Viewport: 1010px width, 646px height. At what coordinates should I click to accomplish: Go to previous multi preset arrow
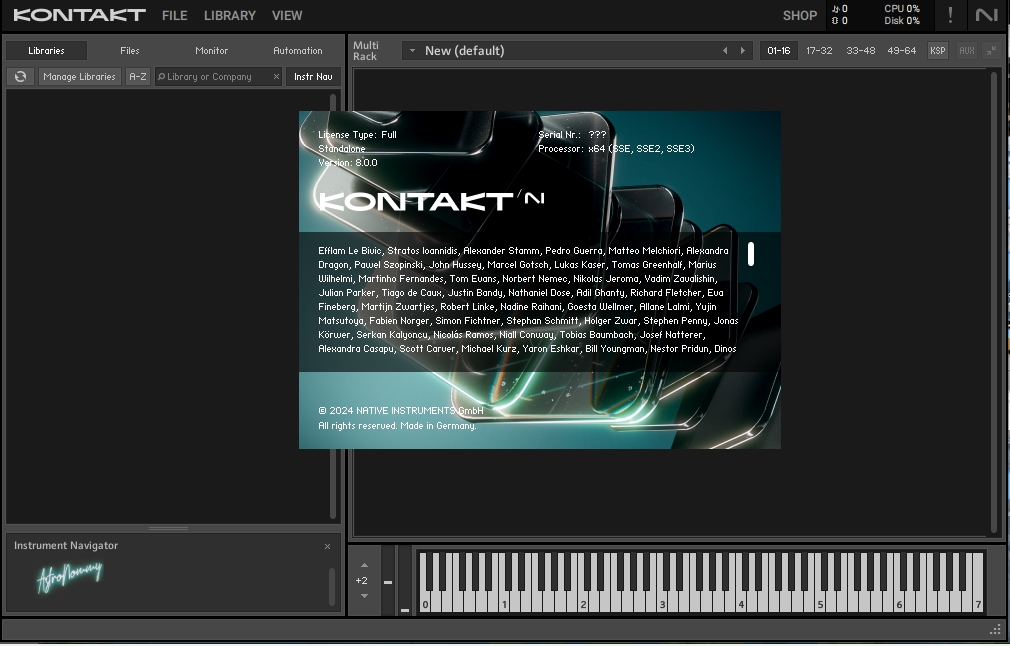tap(725, 51)
